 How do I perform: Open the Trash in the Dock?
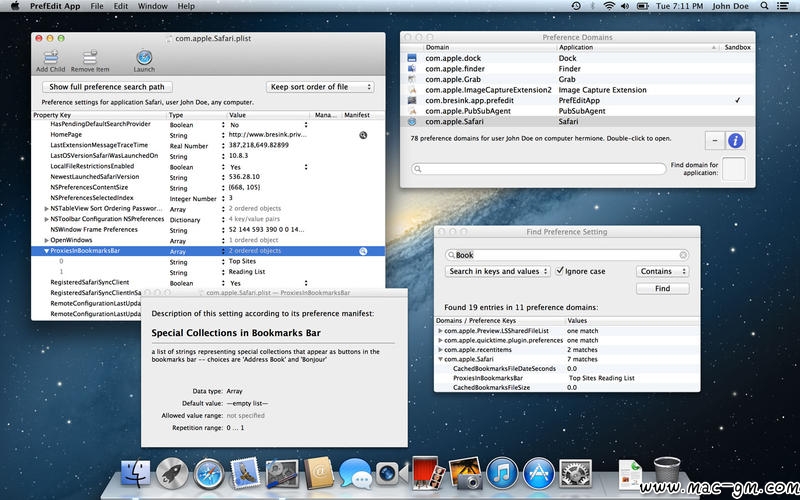tap(667, 472)
